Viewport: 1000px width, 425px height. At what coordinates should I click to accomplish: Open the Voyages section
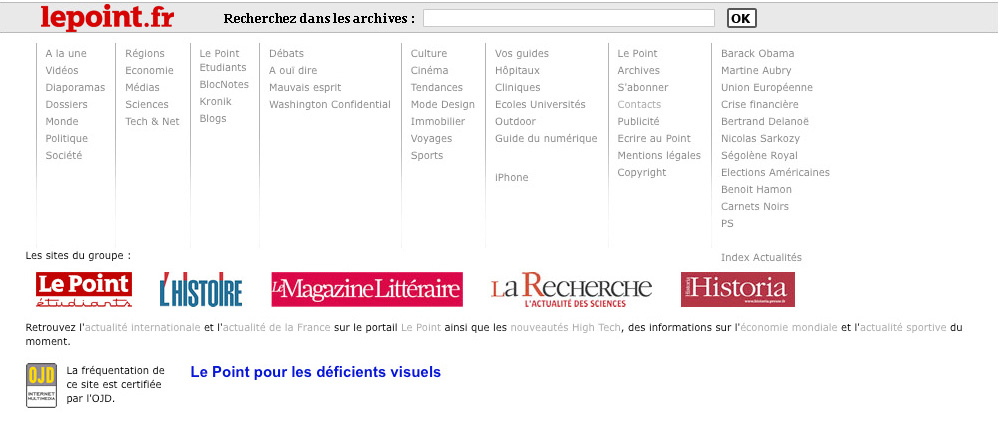tap(431, 138)
